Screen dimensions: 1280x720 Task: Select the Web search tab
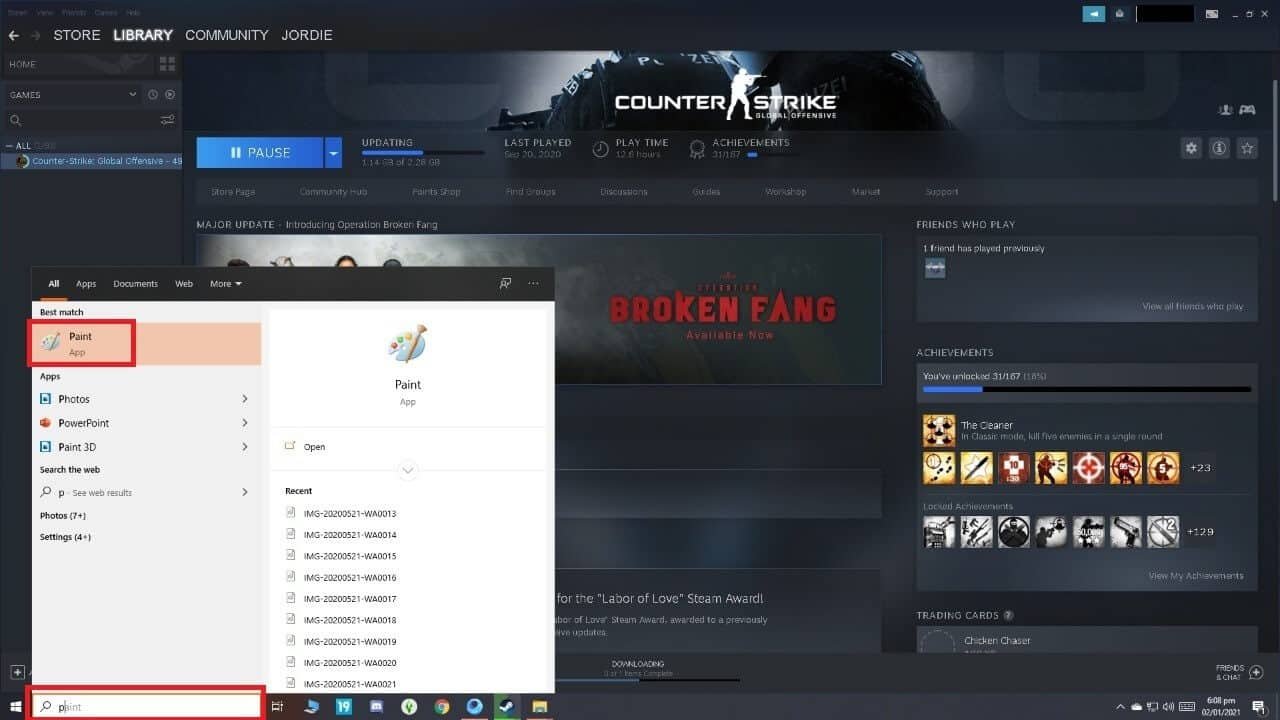(x=184, y=284)
